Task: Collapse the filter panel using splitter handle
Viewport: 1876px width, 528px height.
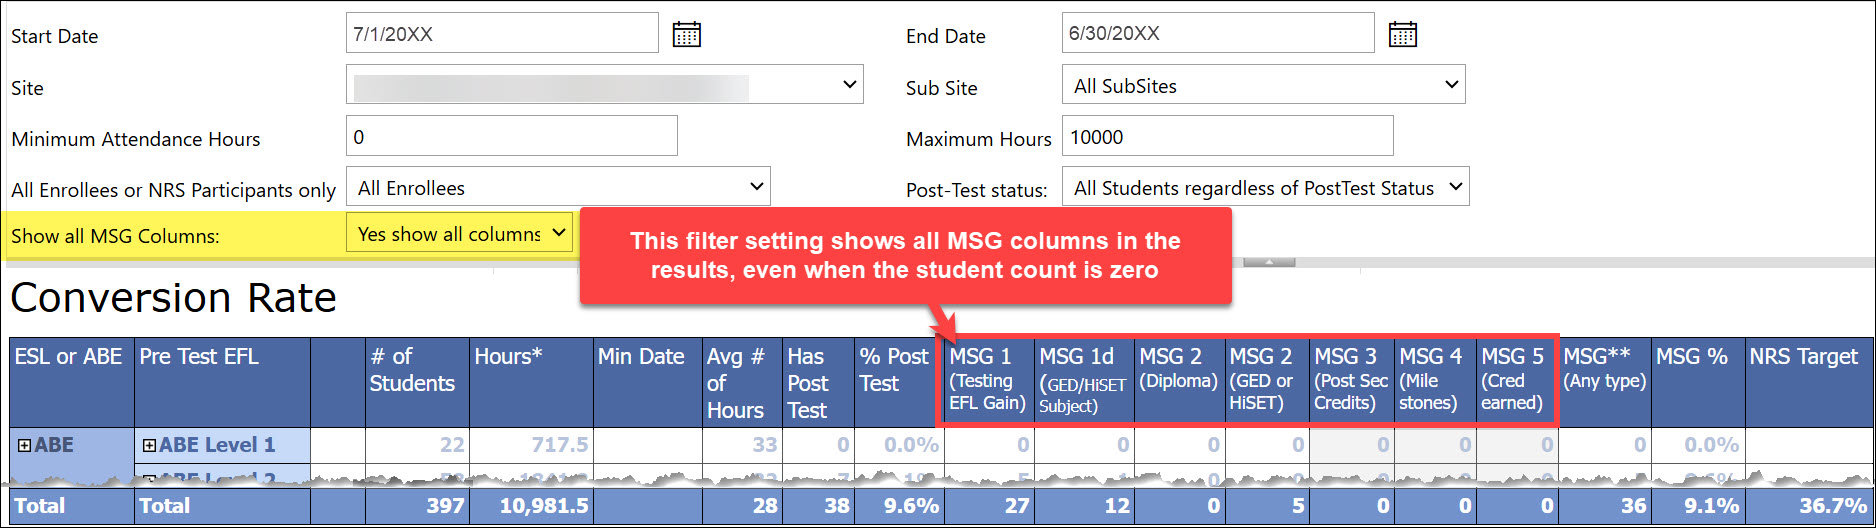Action: click(x=1268, y=262)
